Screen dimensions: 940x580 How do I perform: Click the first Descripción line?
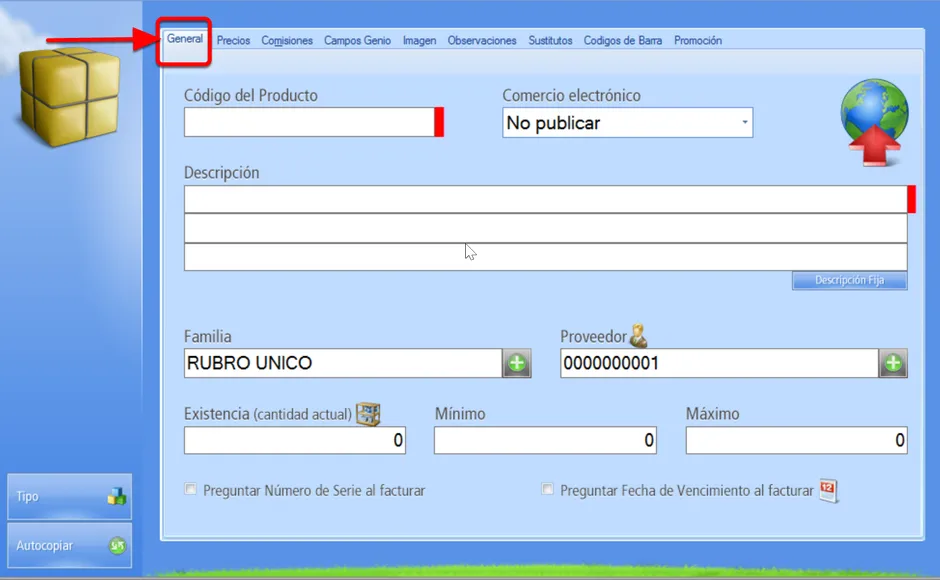coord(546,199)
